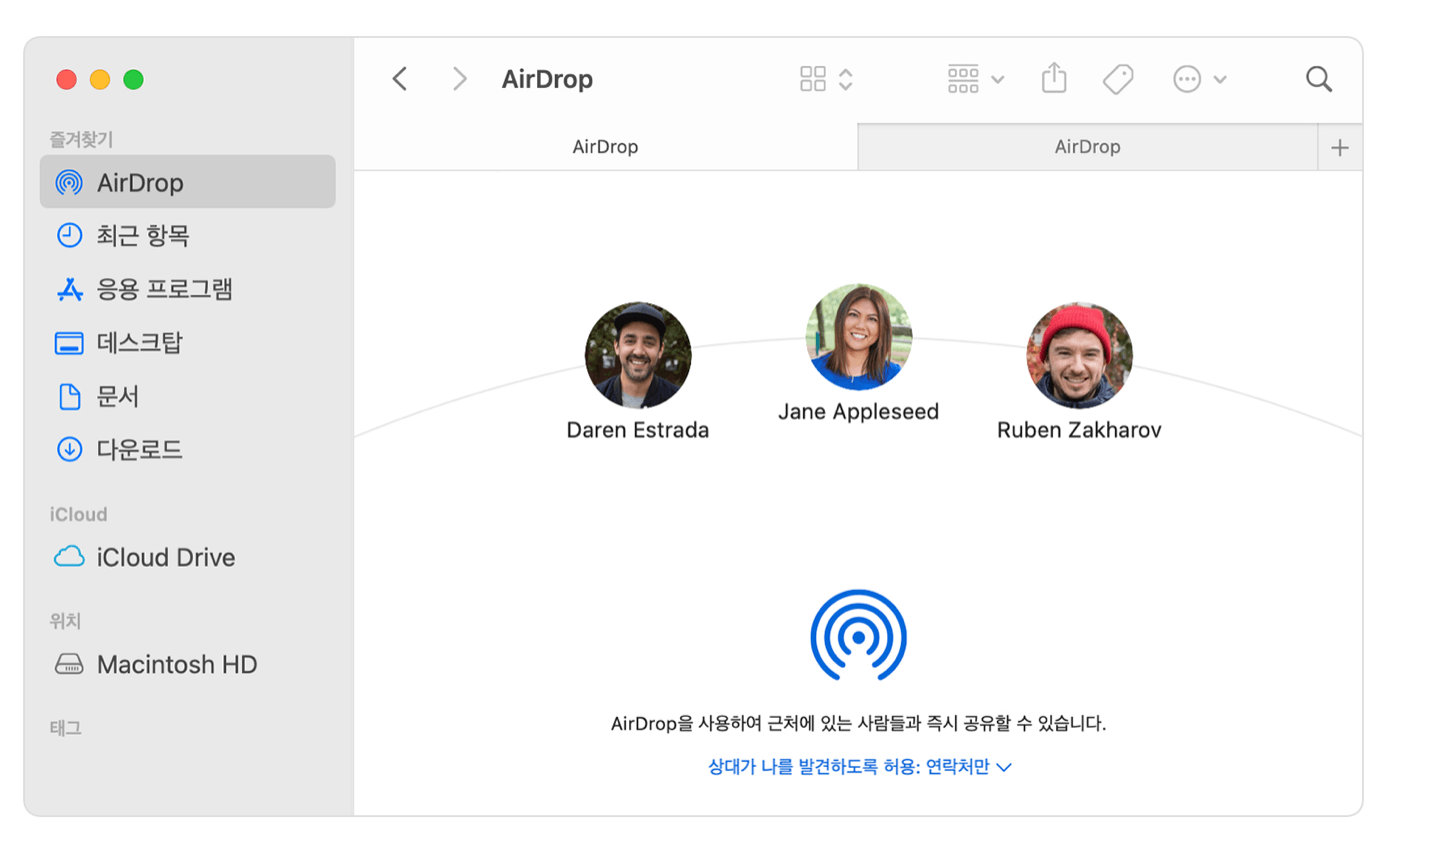Select 다운로드 label in sidebar
1430x856 pixels.
[140, 450]
